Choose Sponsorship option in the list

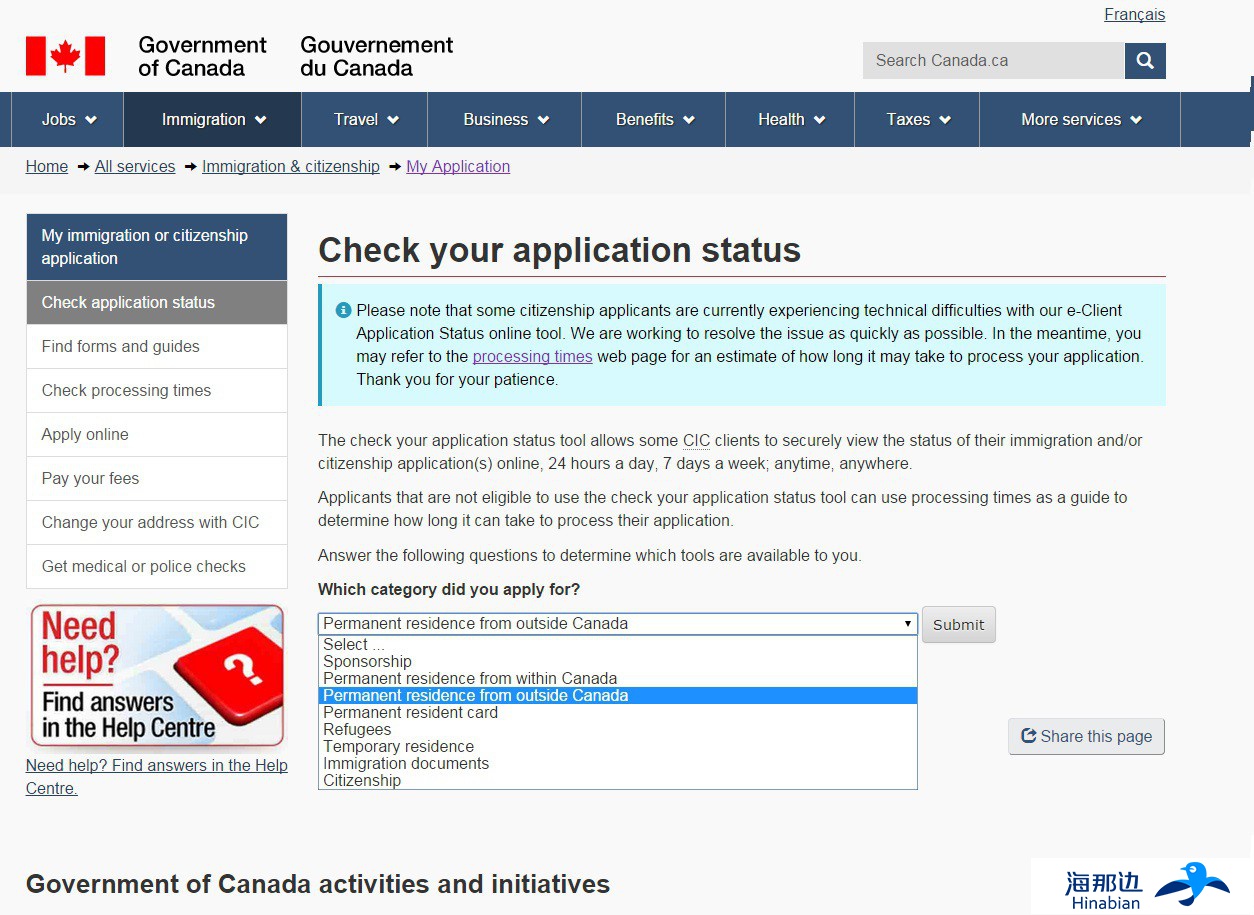367,662
